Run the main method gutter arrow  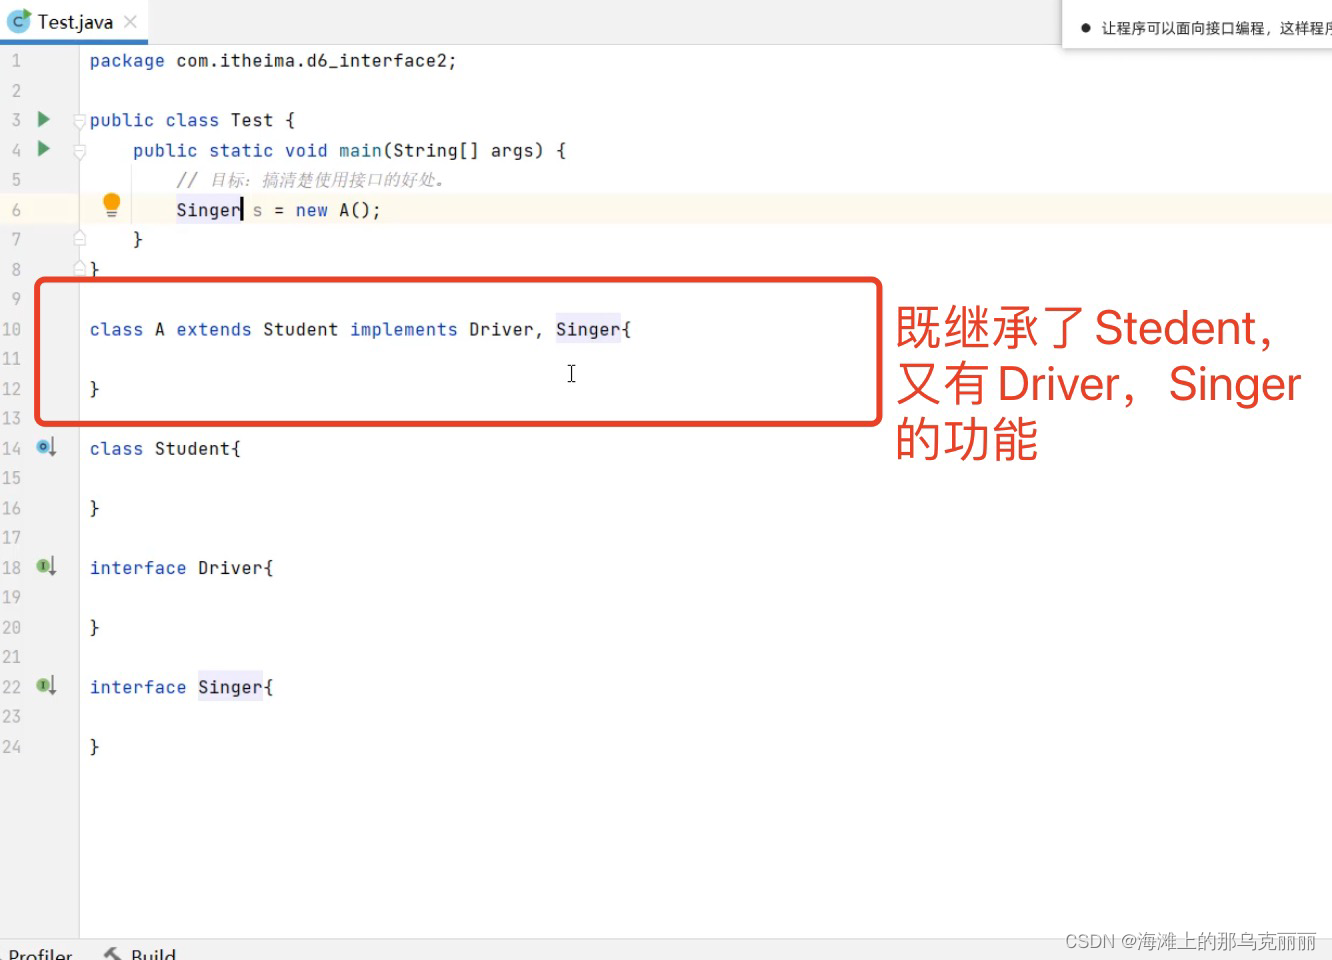(42, 149)
